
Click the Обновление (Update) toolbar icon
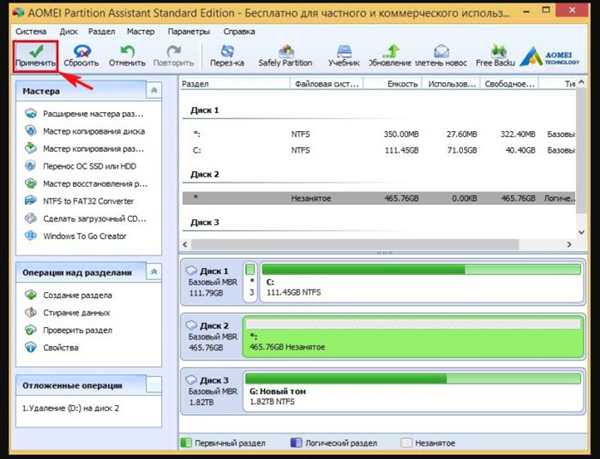click(x=390, y=56)
